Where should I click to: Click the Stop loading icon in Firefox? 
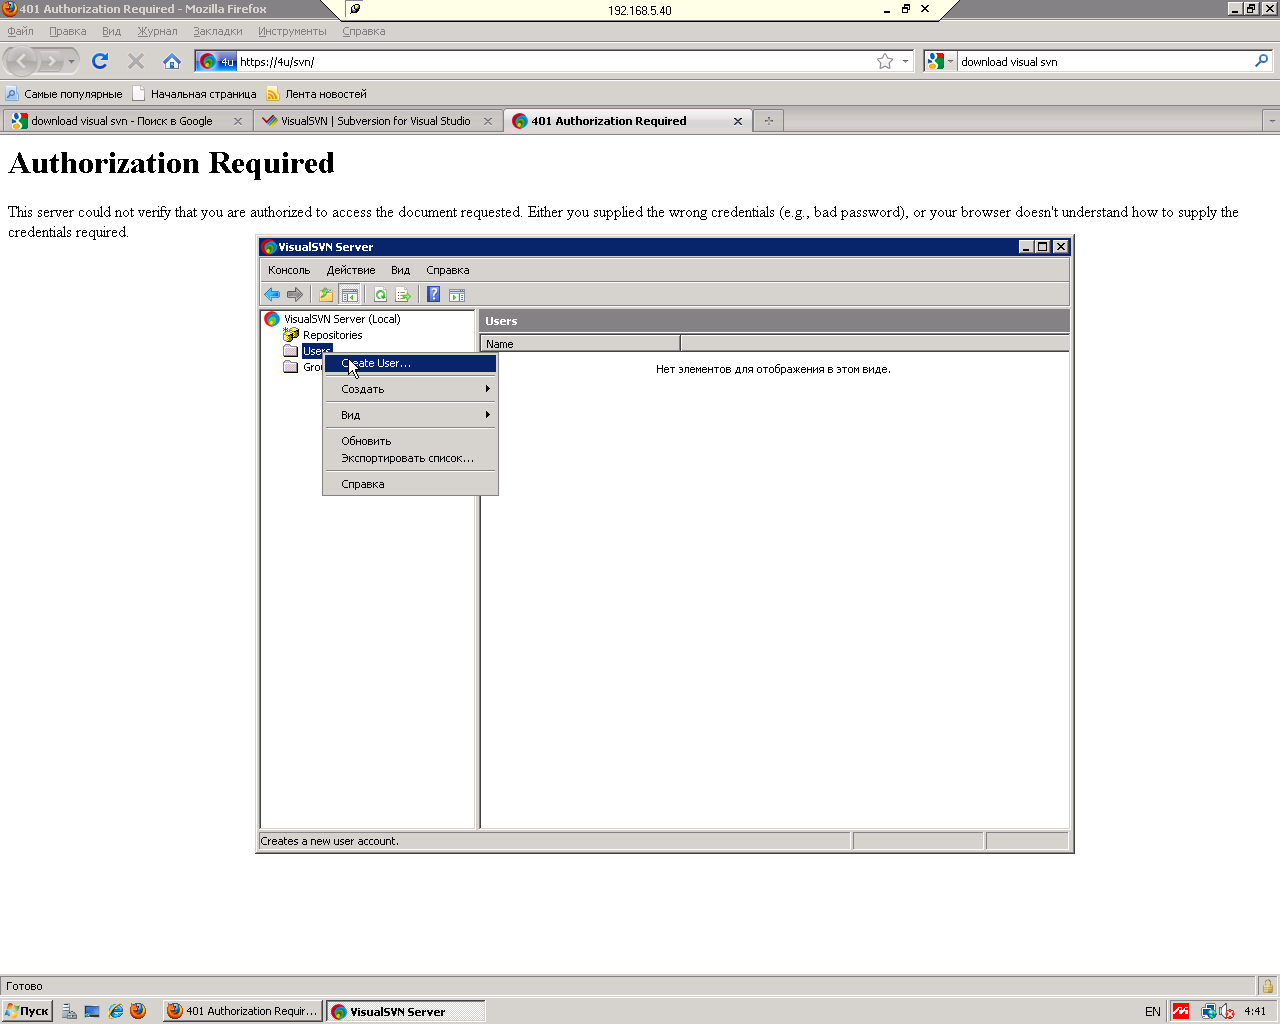click(136, 61)
